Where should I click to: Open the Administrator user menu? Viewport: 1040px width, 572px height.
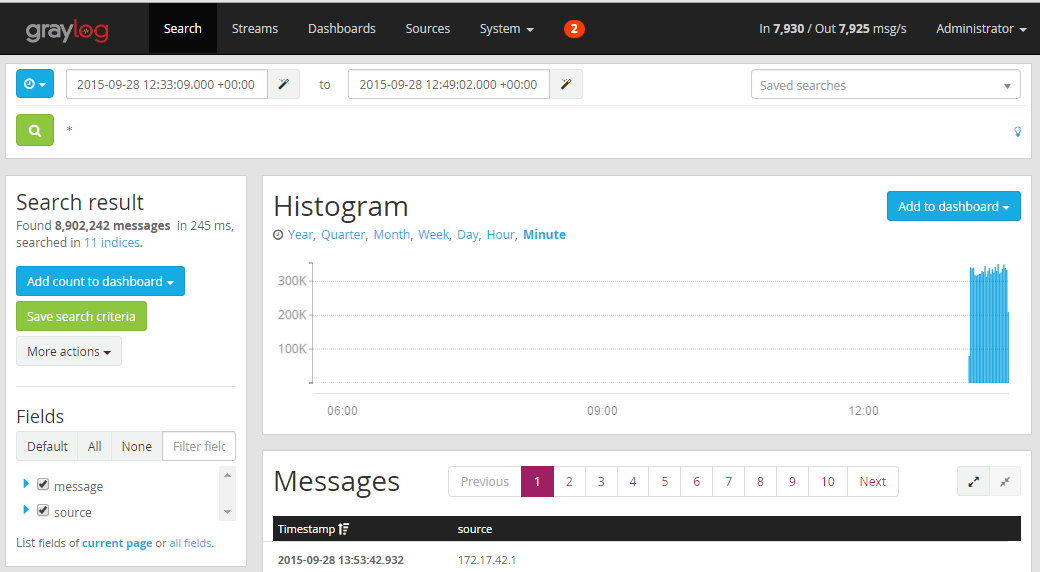pyautogui.click(x=981, y=29)
